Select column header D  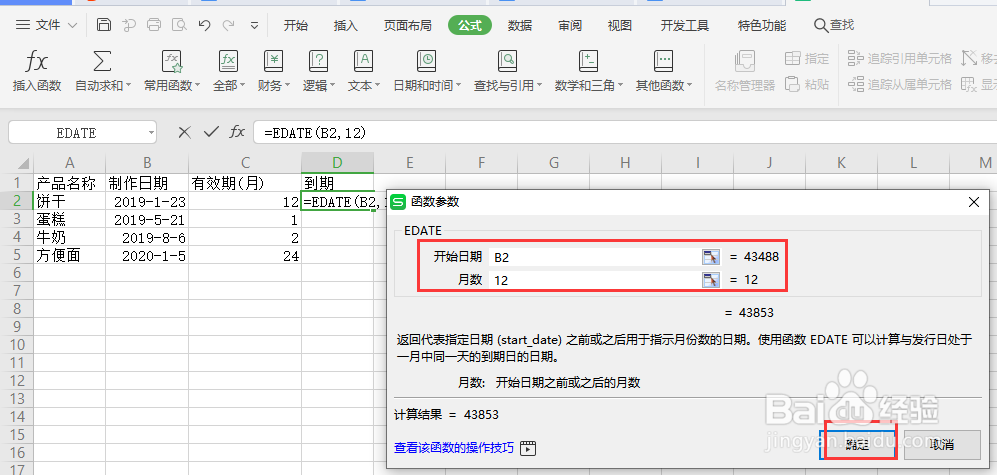point(337,163)
